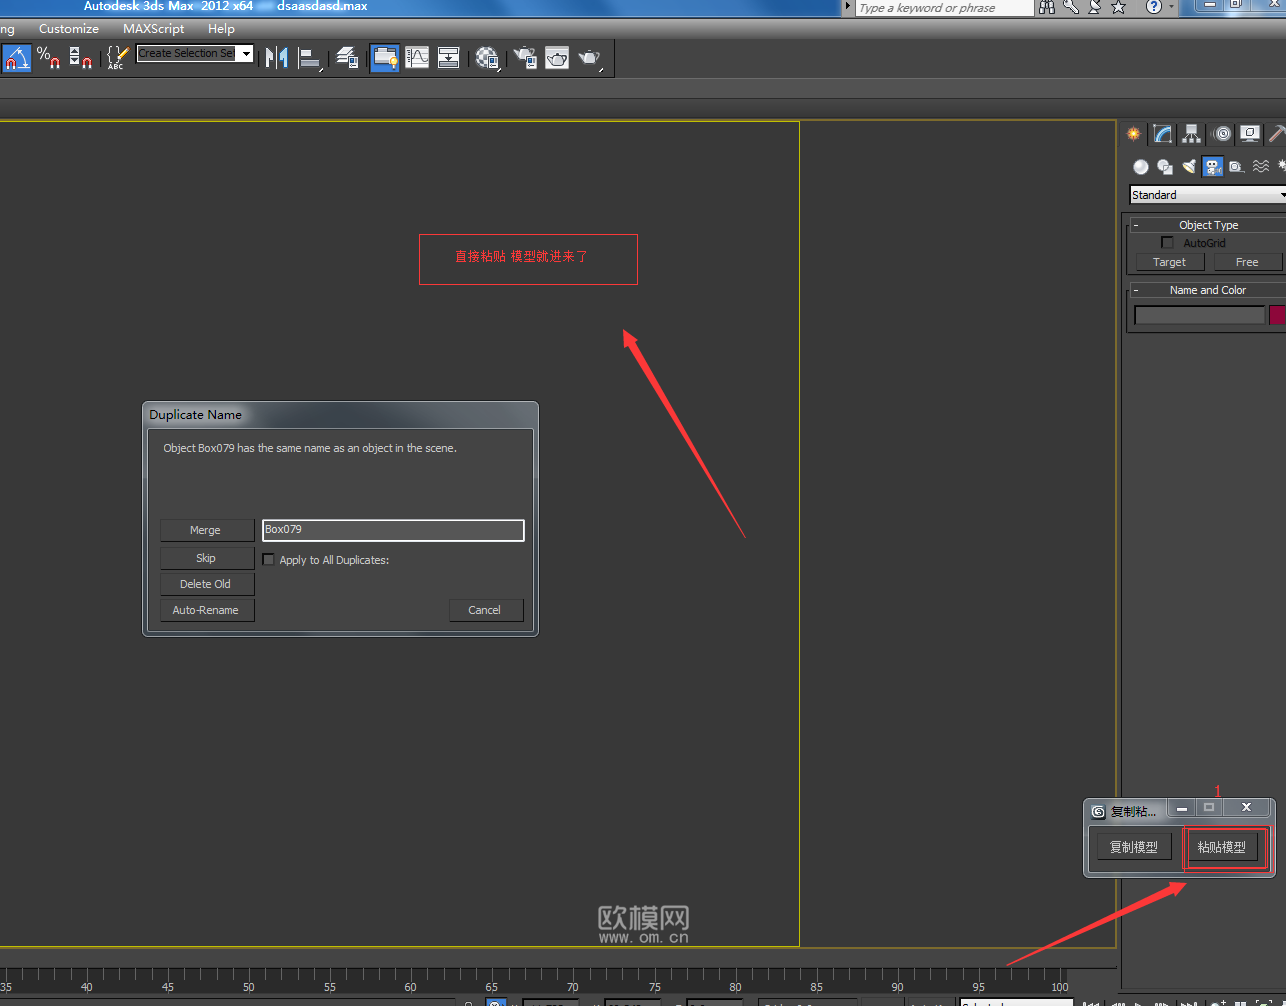Click the crimson object color swatch
This screenshot has height=1006, width=1286.
click(x=1277, y=315)
